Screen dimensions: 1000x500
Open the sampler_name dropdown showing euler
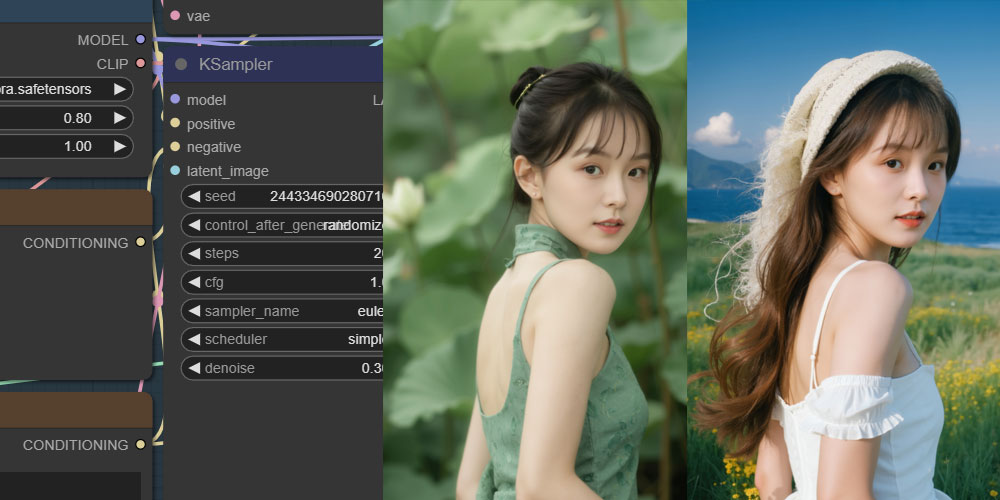pos(282,311)
